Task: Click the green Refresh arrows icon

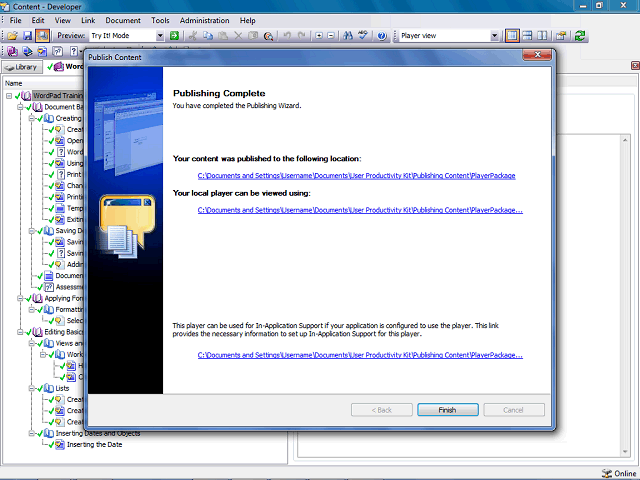Action: click(x=580, y=36)
